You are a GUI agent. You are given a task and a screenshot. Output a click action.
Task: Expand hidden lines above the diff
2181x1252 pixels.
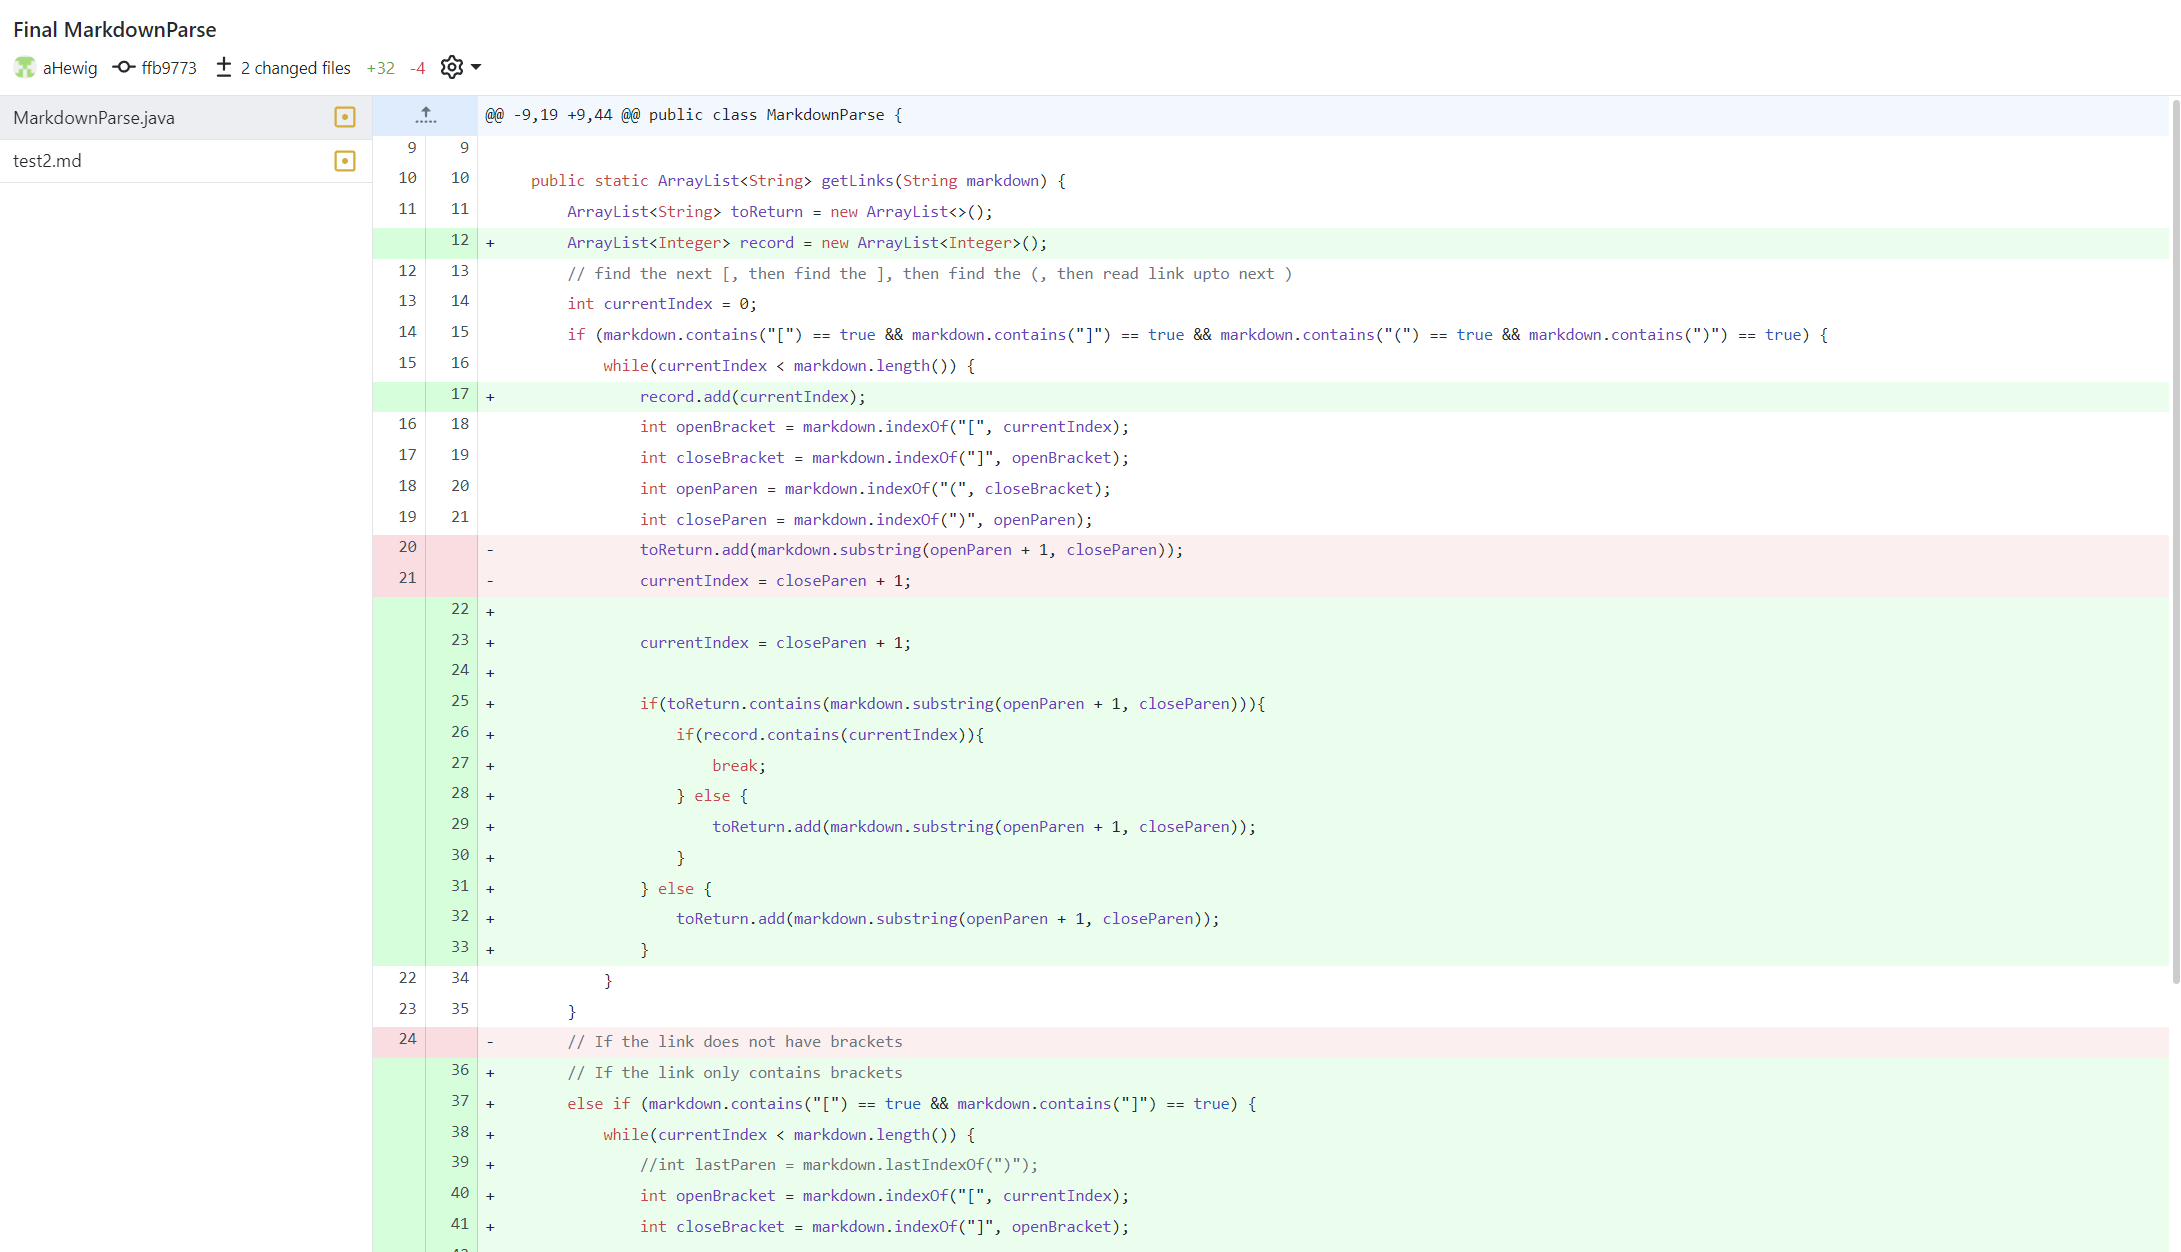426,116
